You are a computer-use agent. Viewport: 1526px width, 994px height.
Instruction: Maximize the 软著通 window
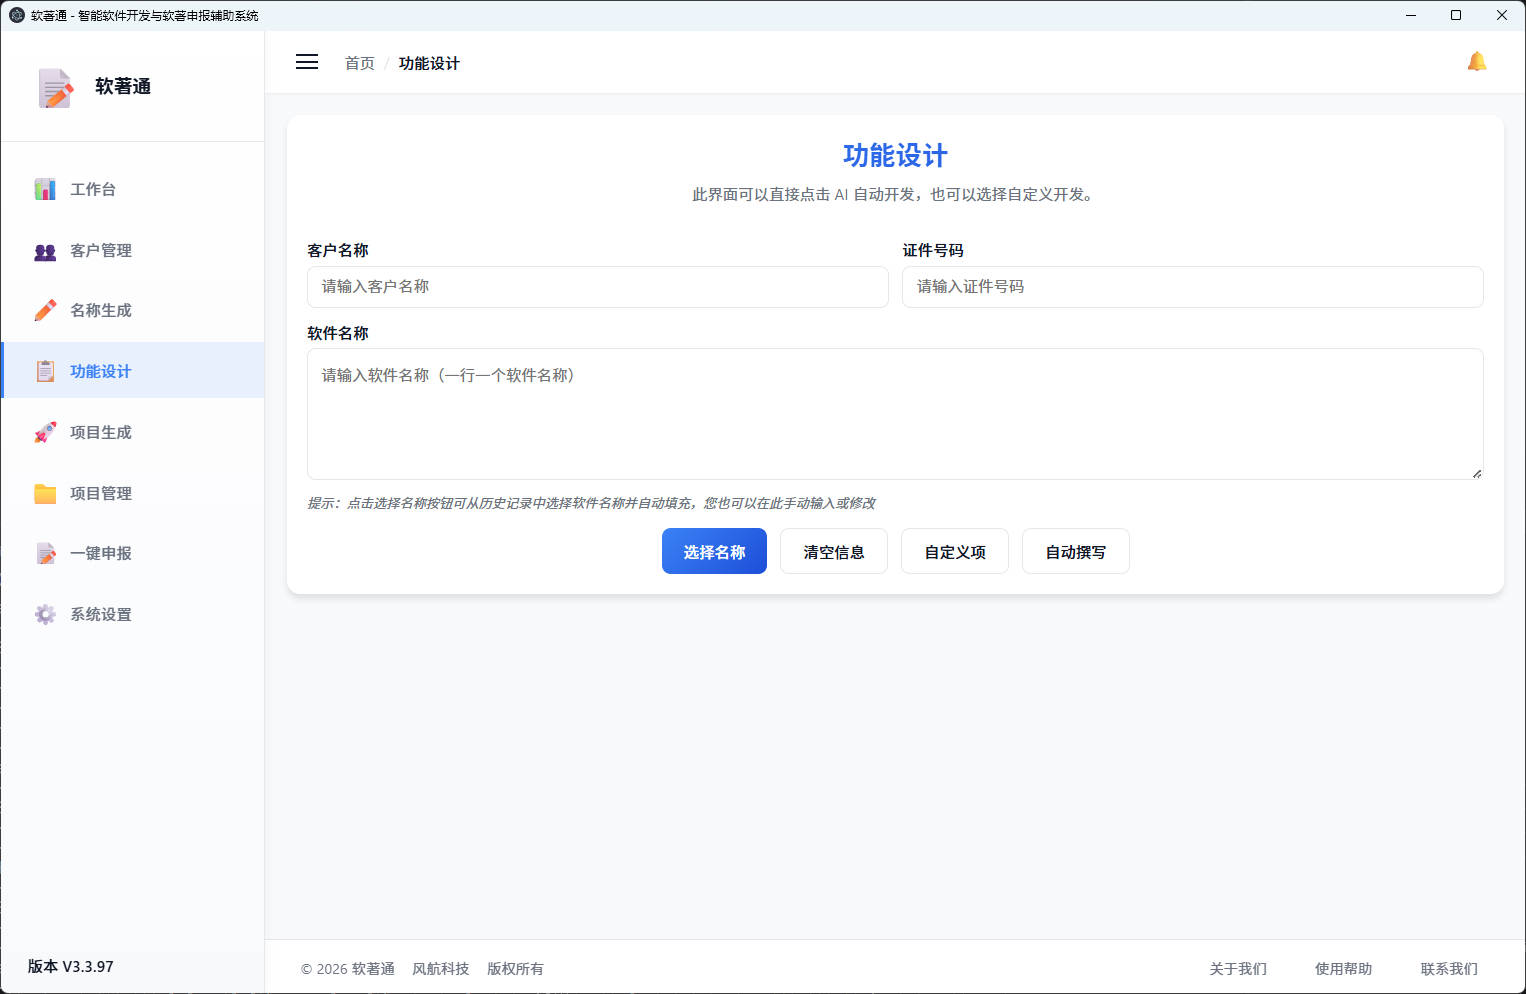pyautogui.click(x=1456, y=15)
